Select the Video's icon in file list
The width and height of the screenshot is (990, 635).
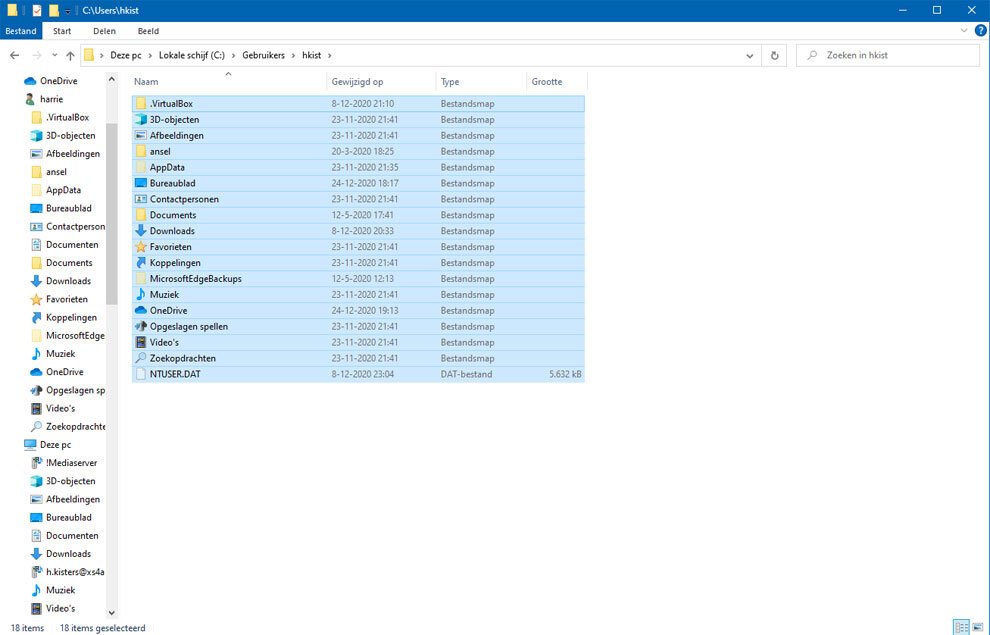click(x=141, y=342)
